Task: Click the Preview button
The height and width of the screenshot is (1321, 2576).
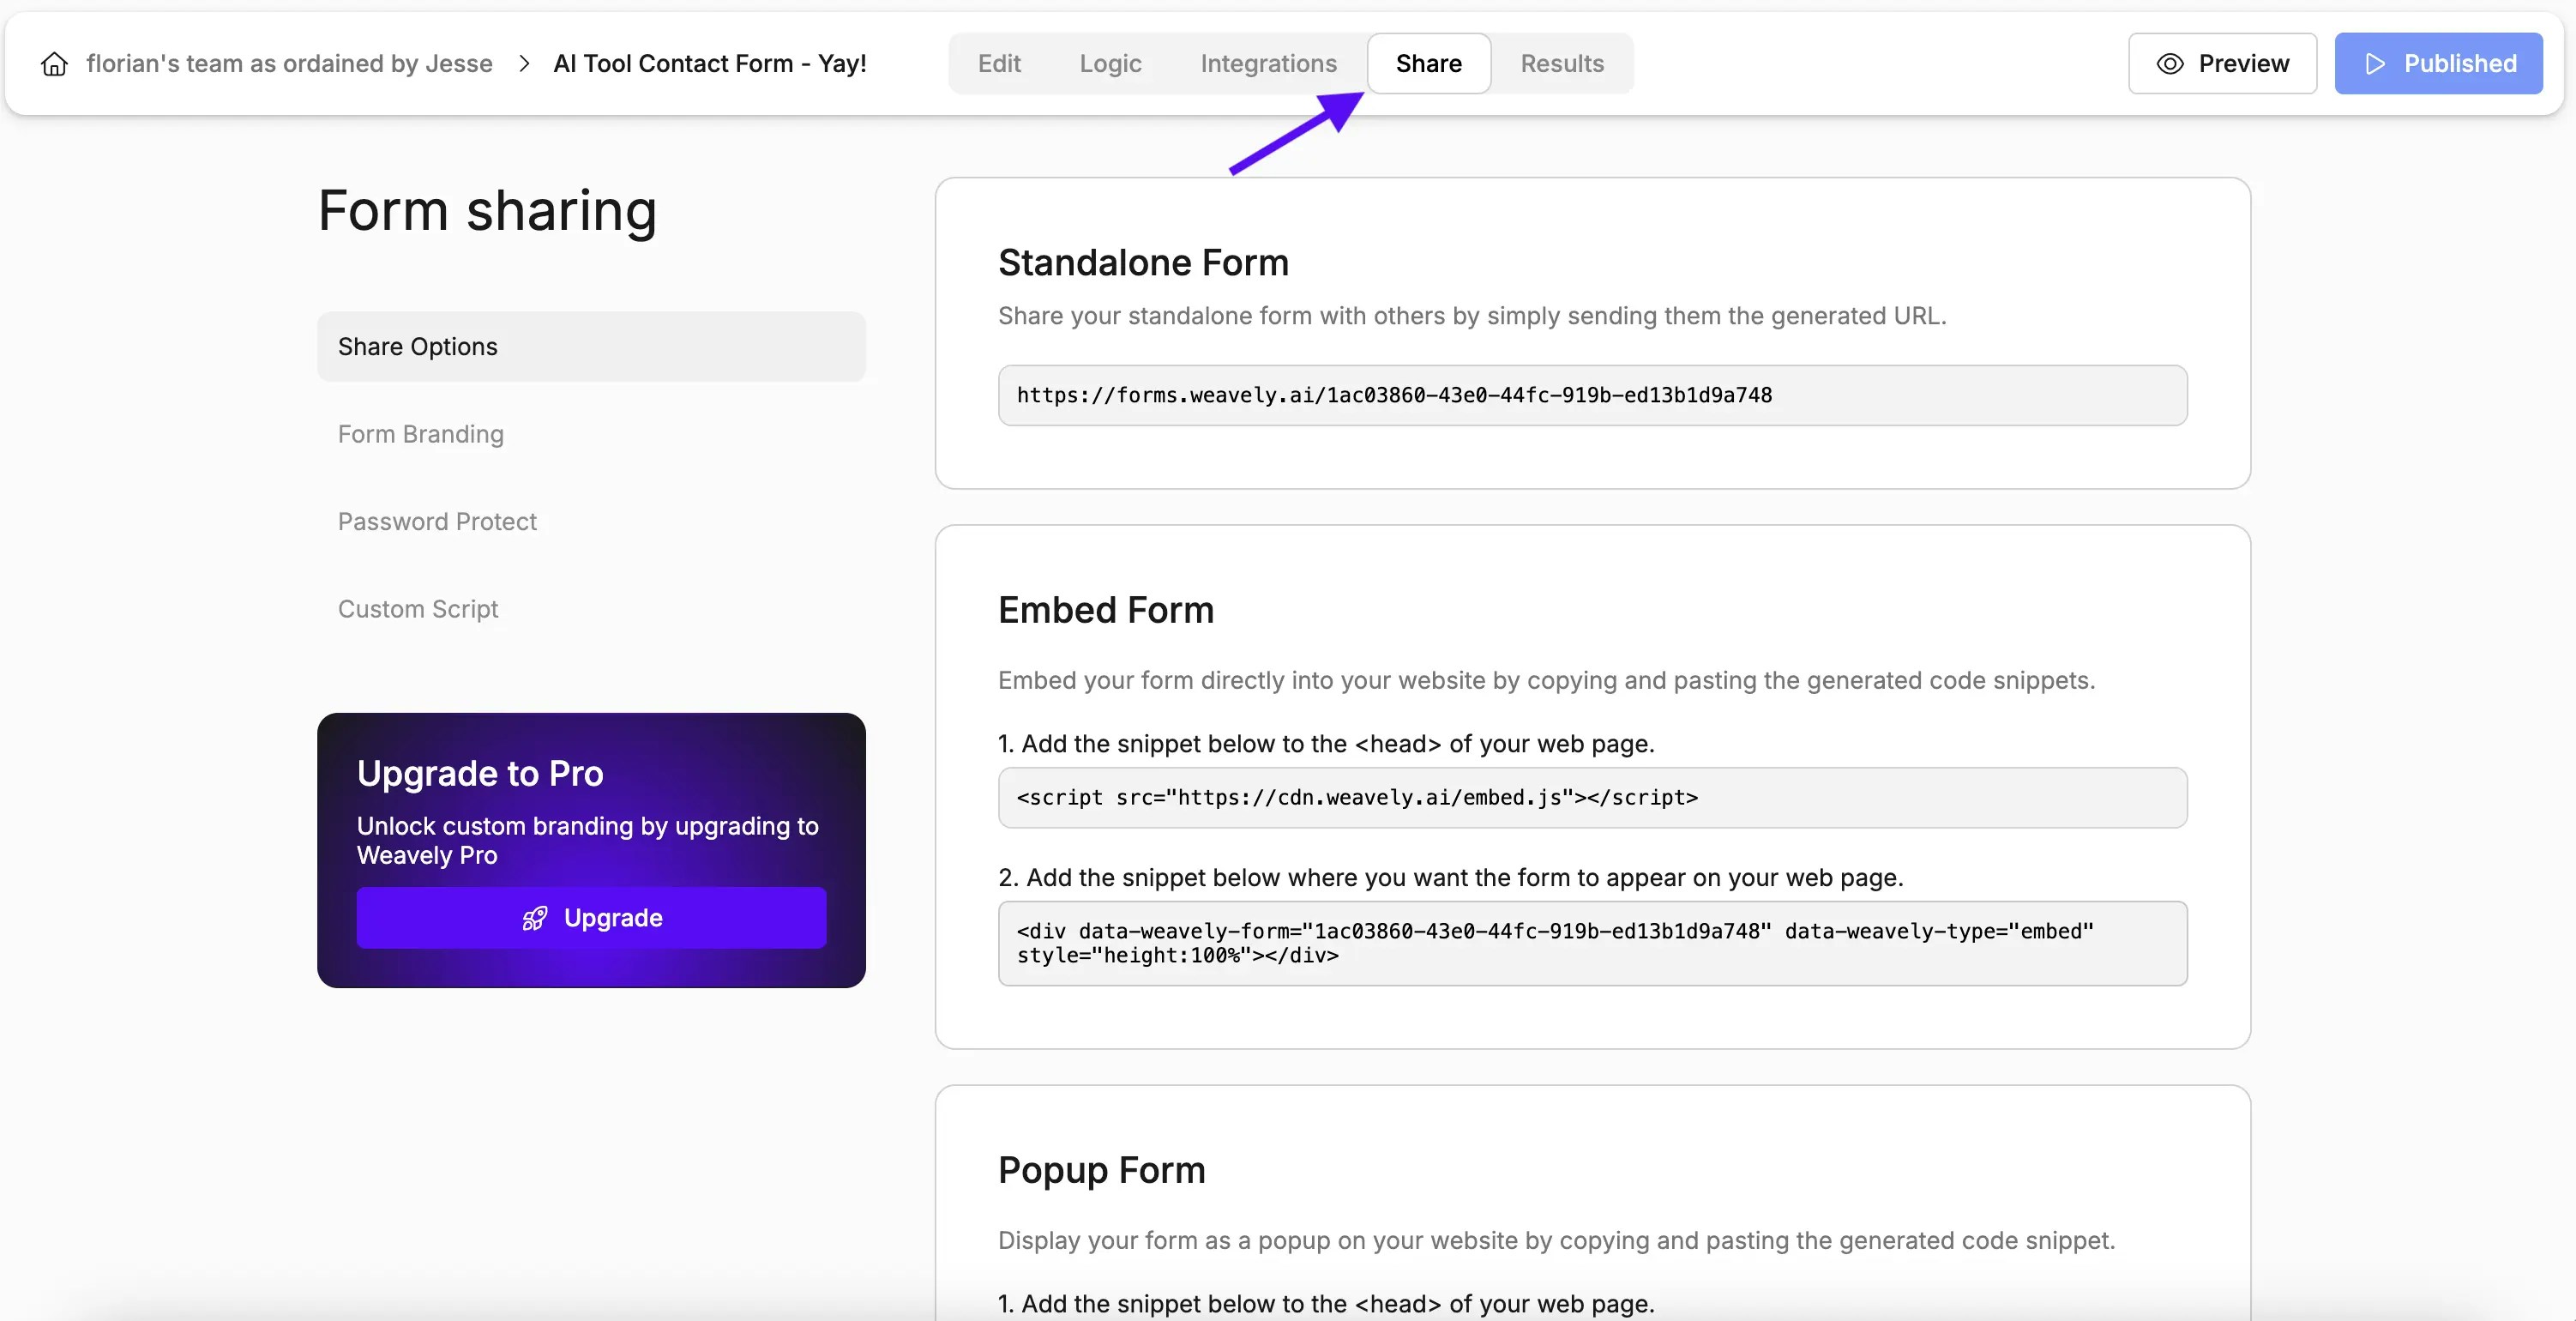Action: coord(2222,63)
